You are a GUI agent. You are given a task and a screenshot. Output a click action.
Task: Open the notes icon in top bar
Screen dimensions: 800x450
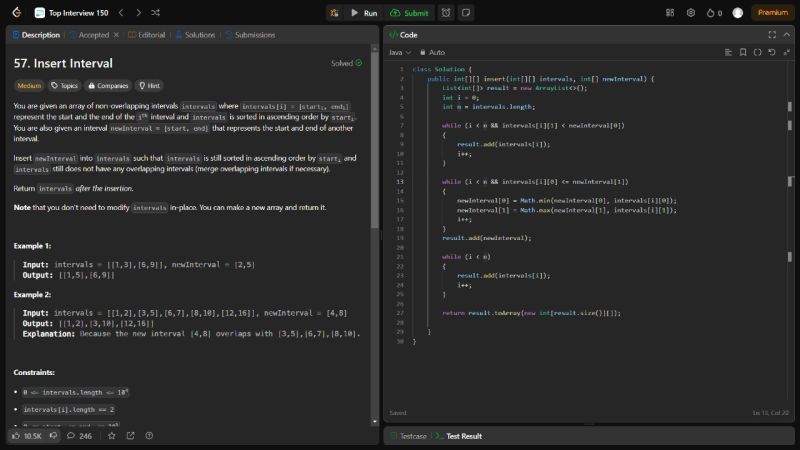(466, 13)
